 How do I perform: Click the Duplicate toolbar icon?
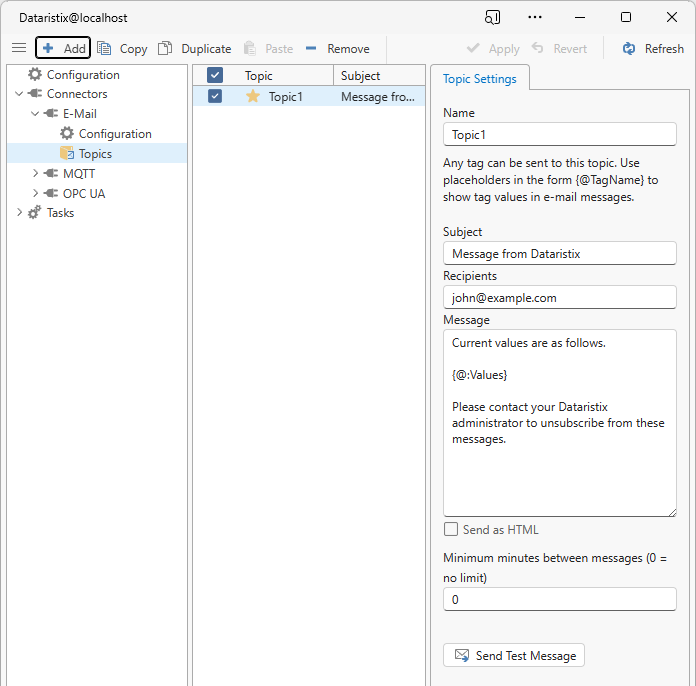tap(166, 48)
